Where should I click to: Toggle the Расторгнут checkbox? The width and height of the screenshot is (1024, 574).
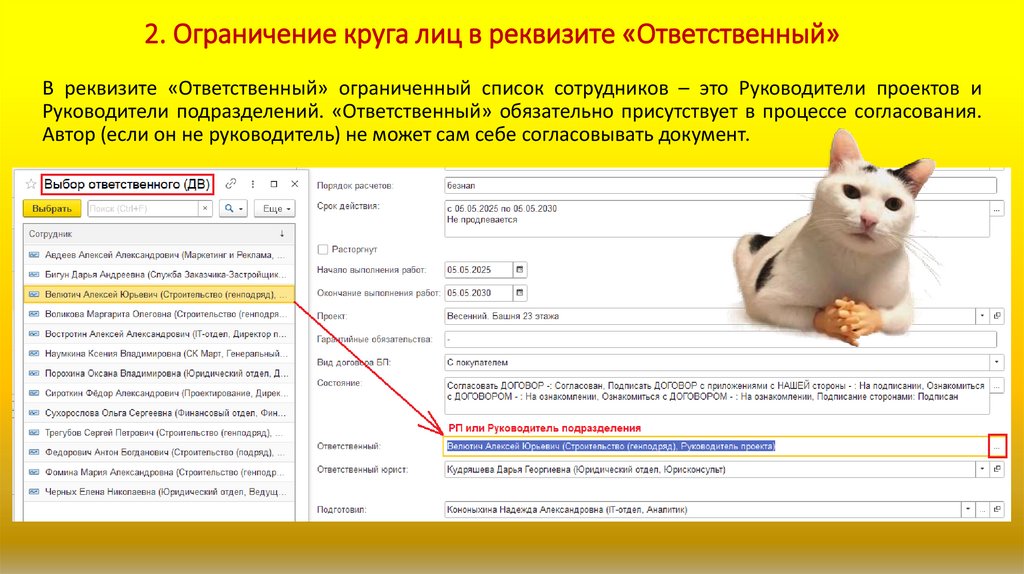pyautogui.click(x=323, y=249)
